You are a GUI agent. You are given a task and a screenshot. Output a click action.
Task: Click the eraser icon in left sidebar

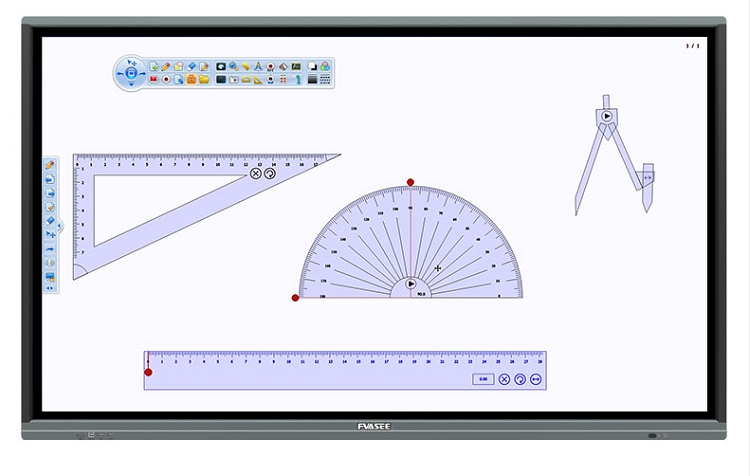49,221
